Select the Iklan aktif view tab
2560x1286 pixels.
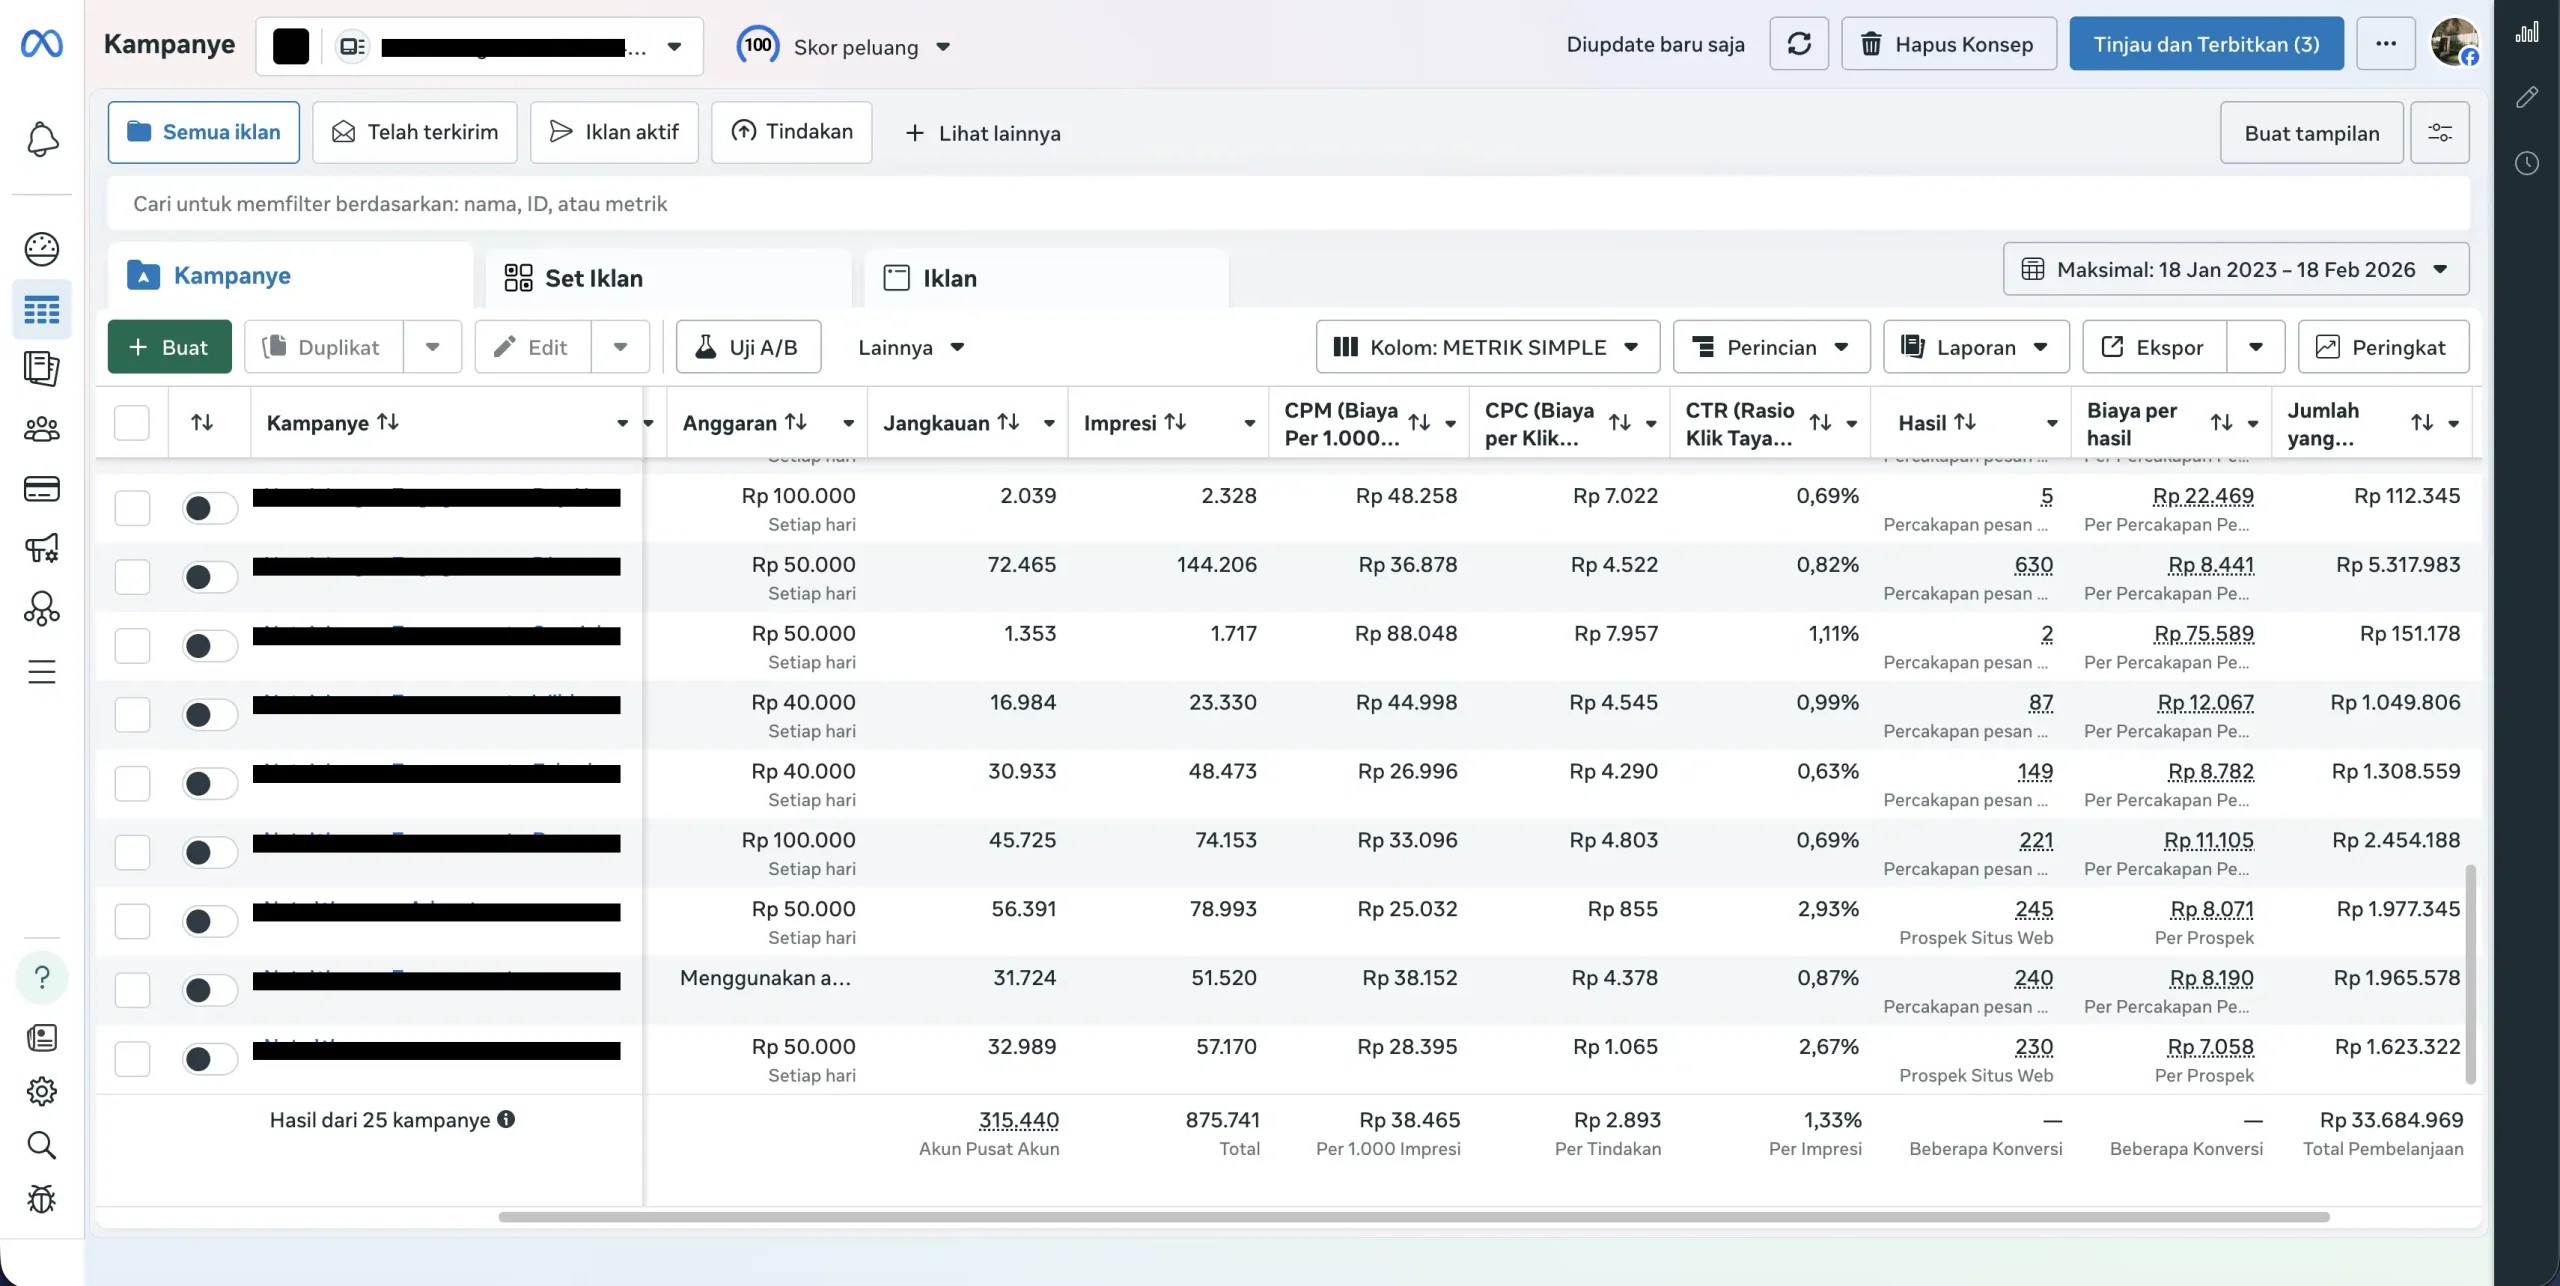(x=614, y=132)
